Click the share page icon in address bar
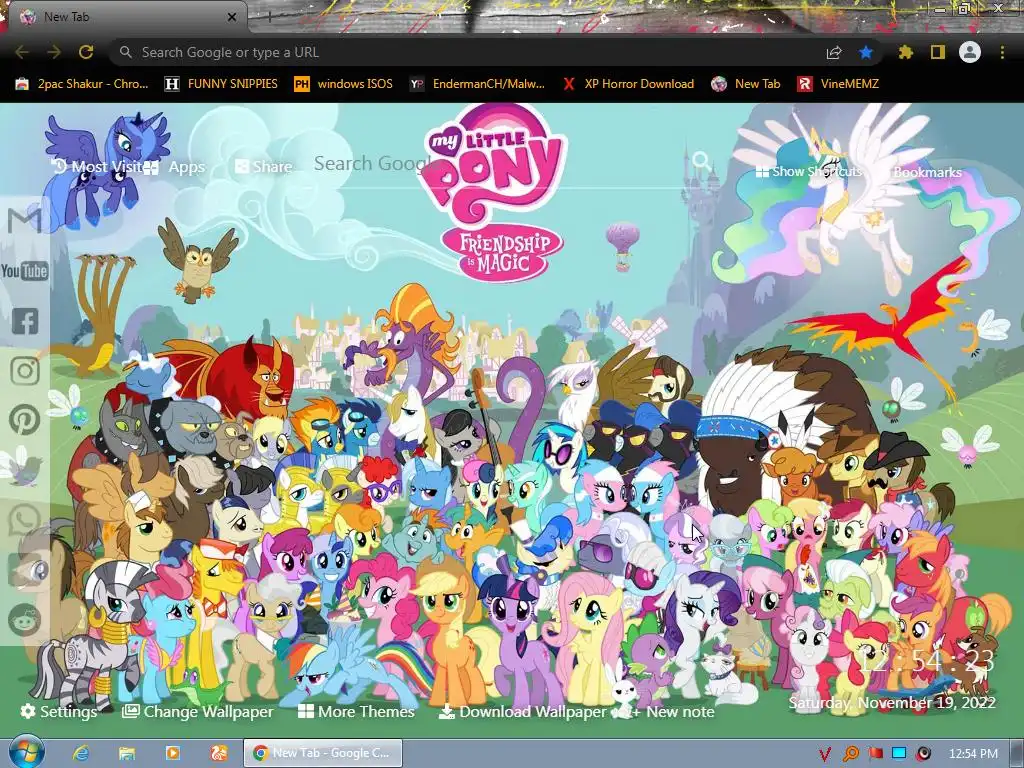Viewport: 1024px width, 768px height. [x=834, y=52]
